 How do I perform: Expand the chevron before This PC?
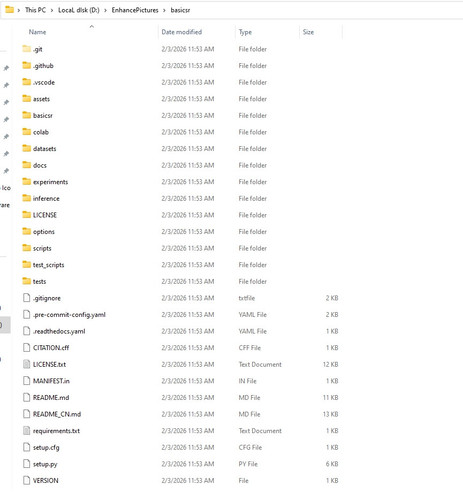pyautogui.click(x=19, y=10)
